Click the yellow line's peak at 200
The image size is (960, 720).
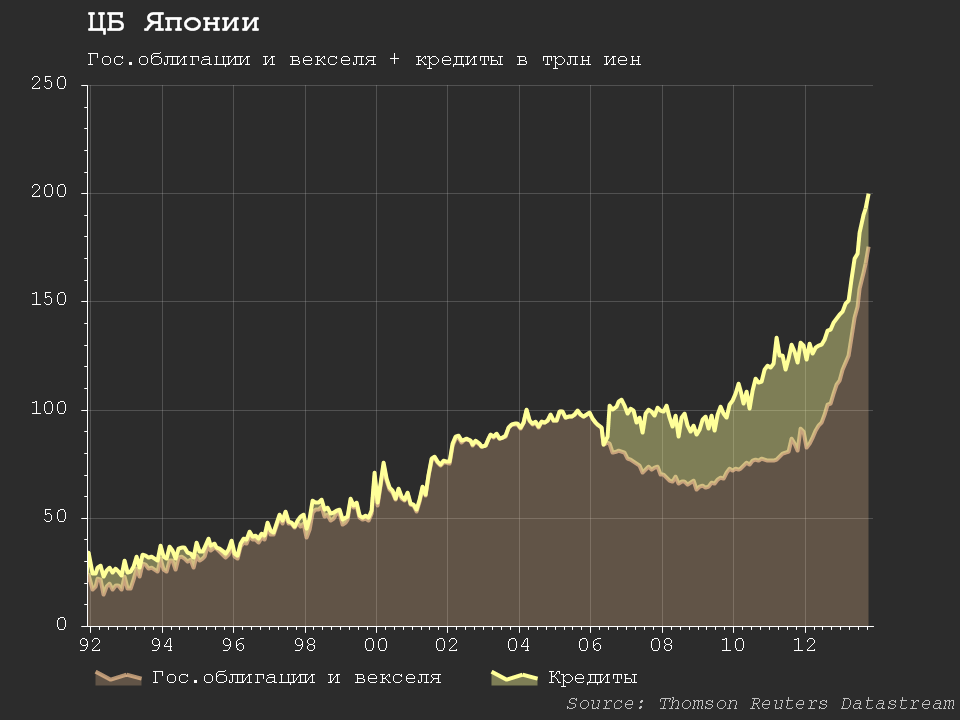click(869, 195)
